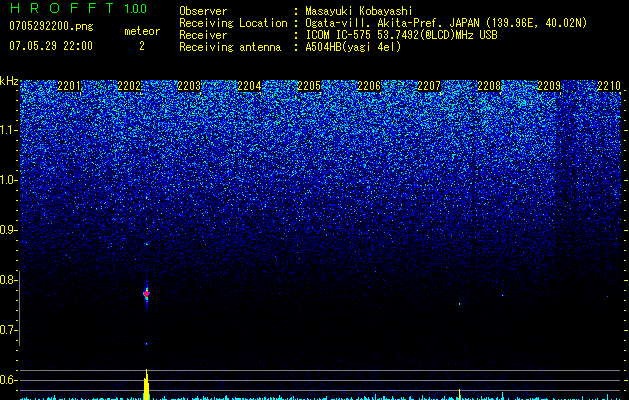The height and width of the screenshot is (400, 629).
Task: Click the ICOM IC-575 receiver text
Action: pos(402,35)
